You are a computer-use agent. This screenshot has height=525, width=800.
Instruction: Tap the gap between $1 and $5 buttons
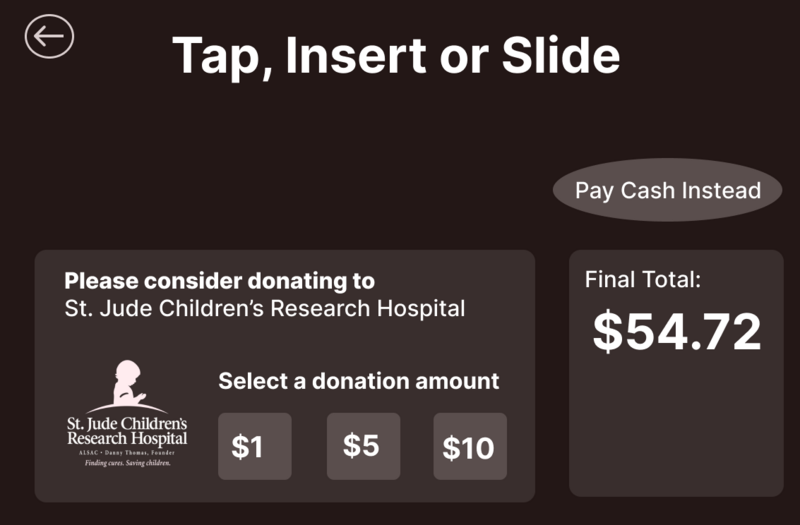309,446
